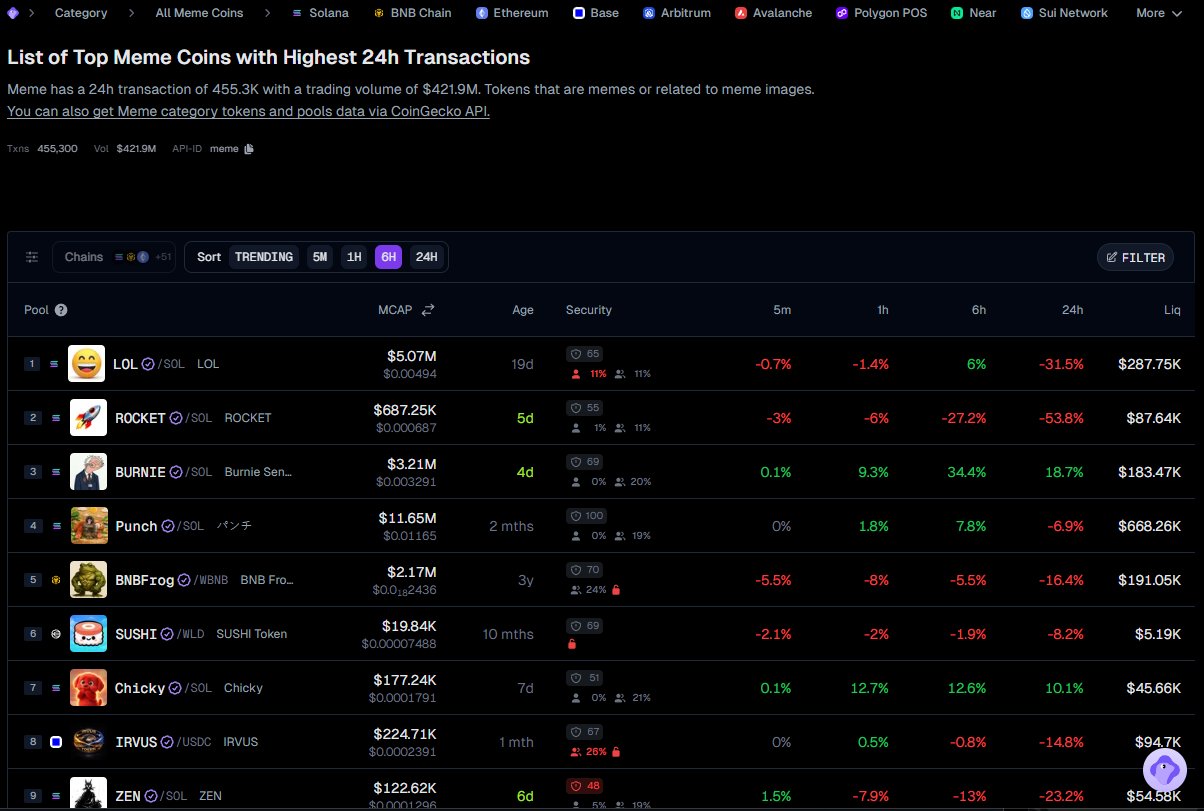Click the LOL coin emoji icon
Viewport: 1204px width, 811px height.
coord(87,364)
